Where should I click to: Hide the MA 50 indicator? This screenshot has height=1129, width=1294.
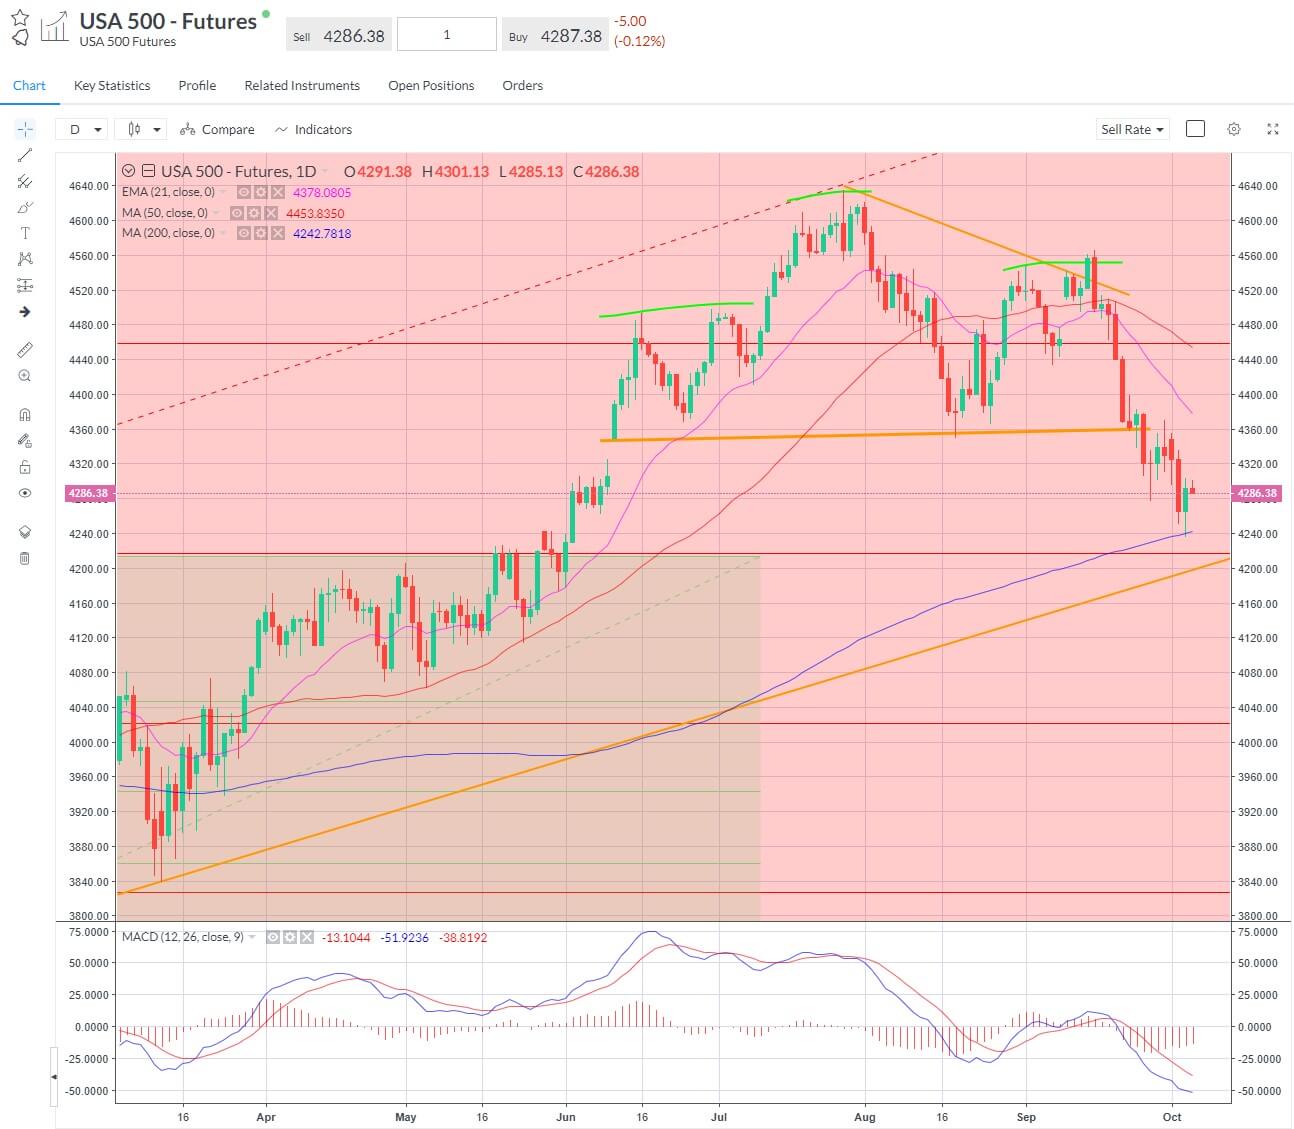(237, 213)
